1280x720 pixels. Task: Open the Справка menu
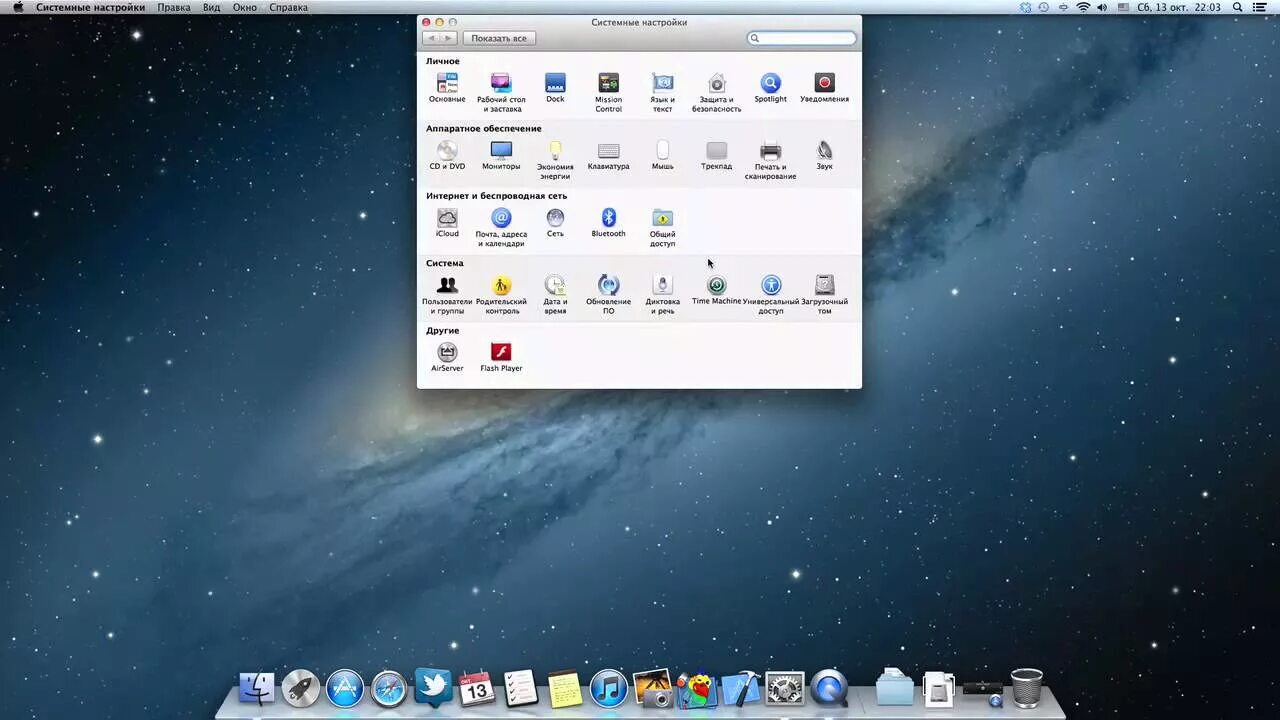pos(289,7)
